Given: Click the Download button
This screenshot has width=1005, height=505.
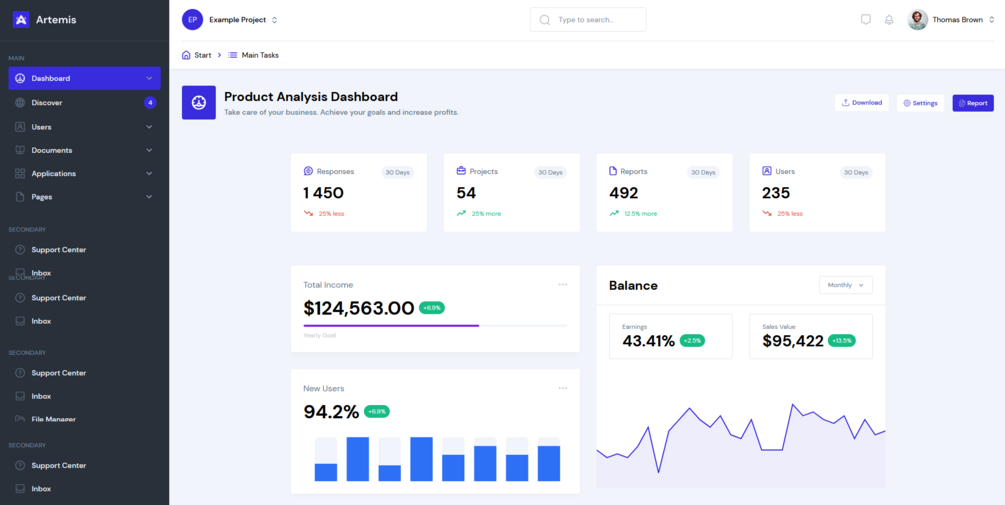Looking at the screenshot, I should [x=861, y=103].
